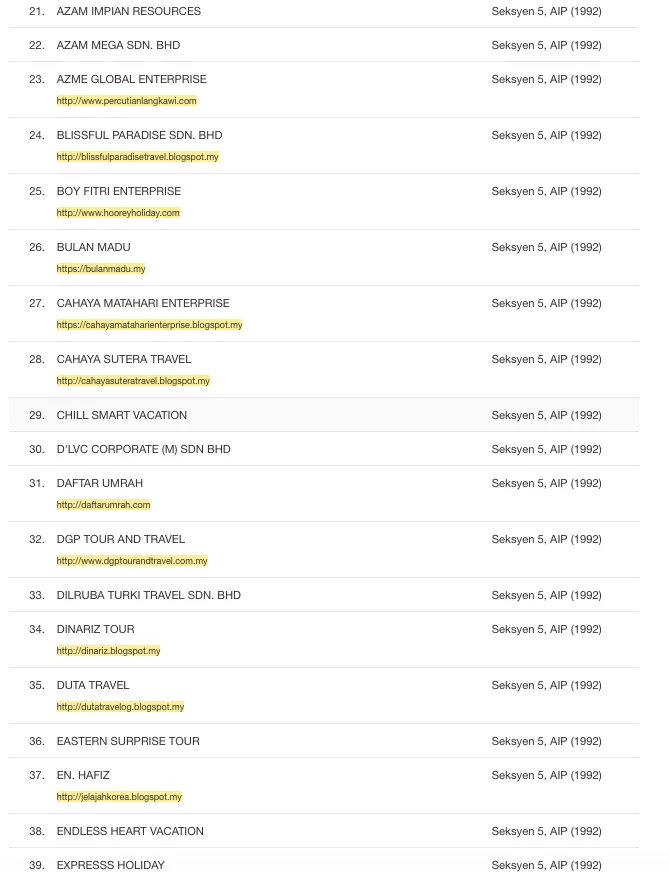The height and width of the screenshot is (872, 669).
Task: Click the cahayasuteratravel.blogspot.my link
Action: (x=133, y=381)
